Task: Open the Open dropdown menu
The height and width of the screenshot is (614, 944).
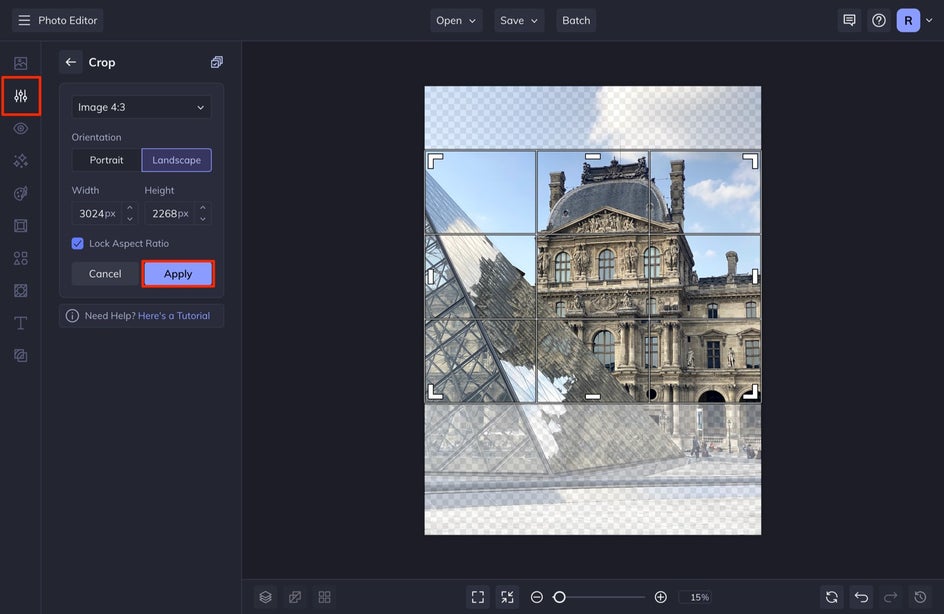Action: point(456,20)
